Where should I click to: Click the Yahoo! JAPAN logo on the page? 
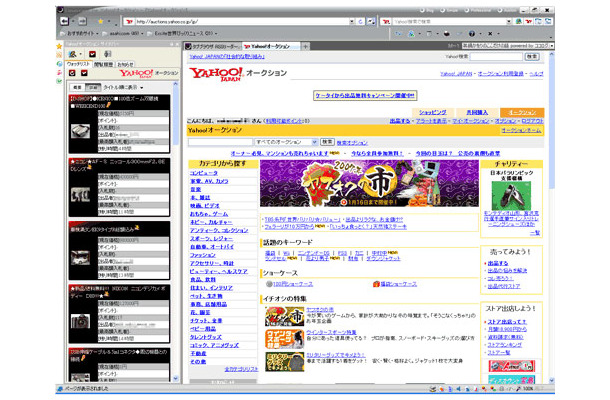point(216,74)
